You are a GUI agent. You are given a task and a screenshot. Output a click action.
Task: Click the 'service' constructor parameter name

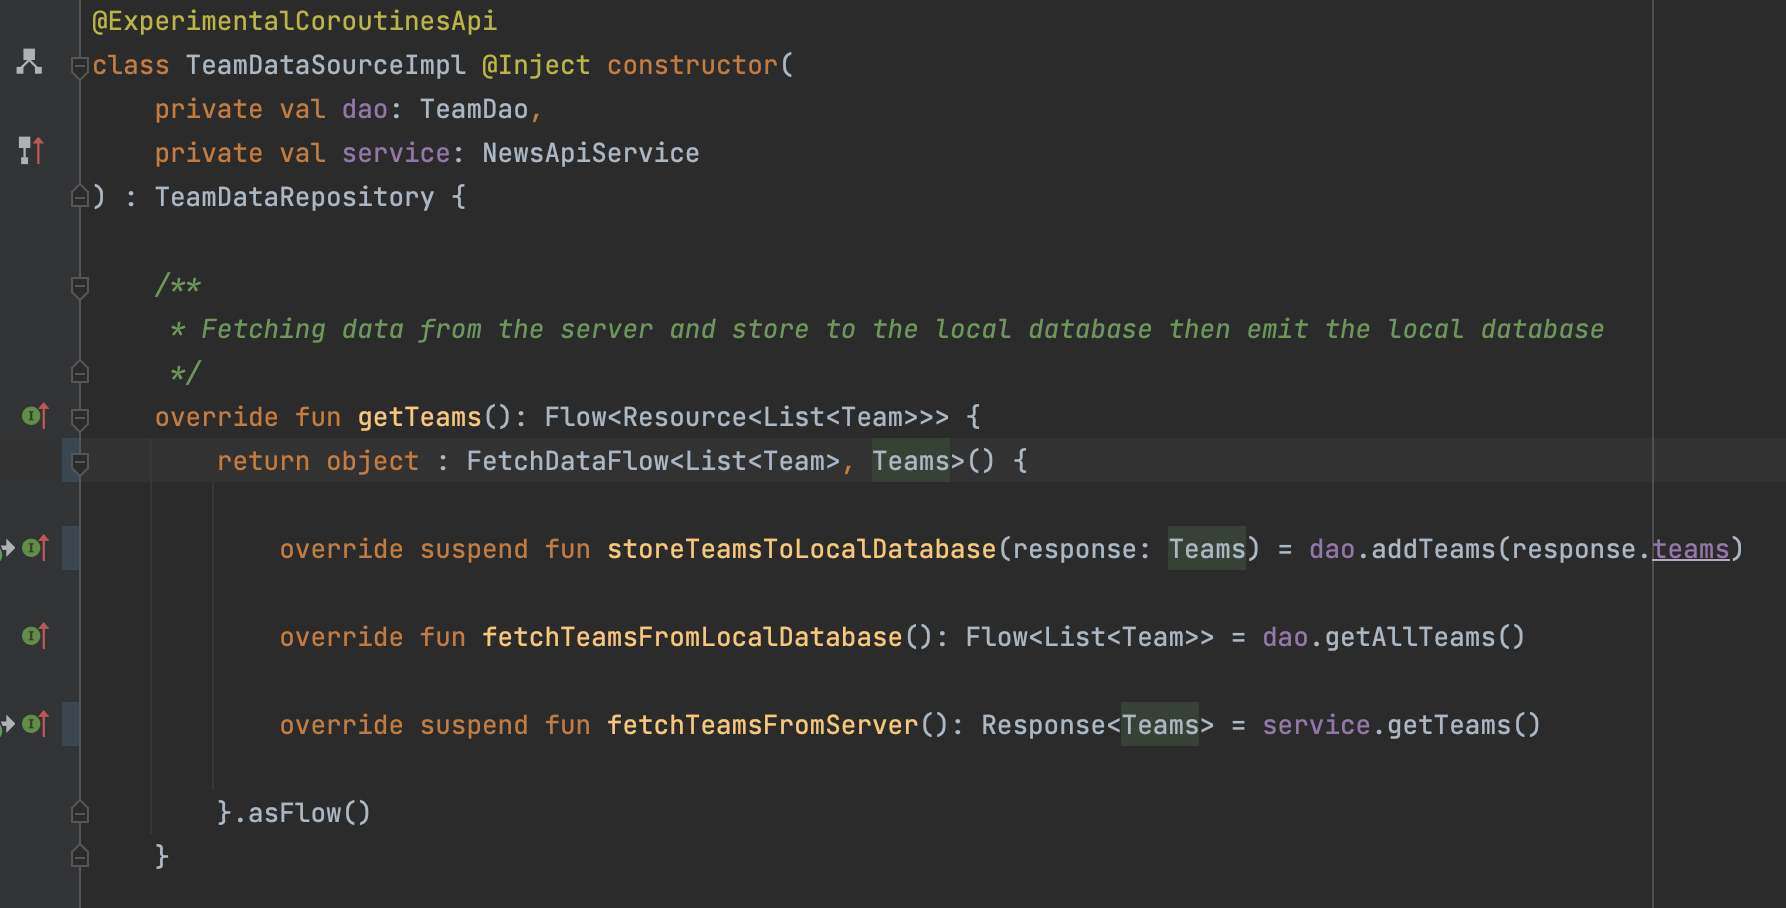(396, 153)
